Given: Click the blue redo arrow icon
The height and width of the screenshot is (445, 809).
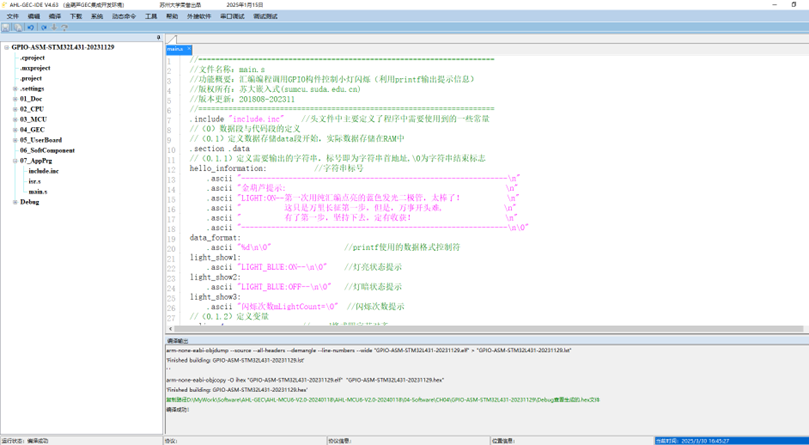Looking at the screenshot, I should pyautogui.click(x=41, y=28).
